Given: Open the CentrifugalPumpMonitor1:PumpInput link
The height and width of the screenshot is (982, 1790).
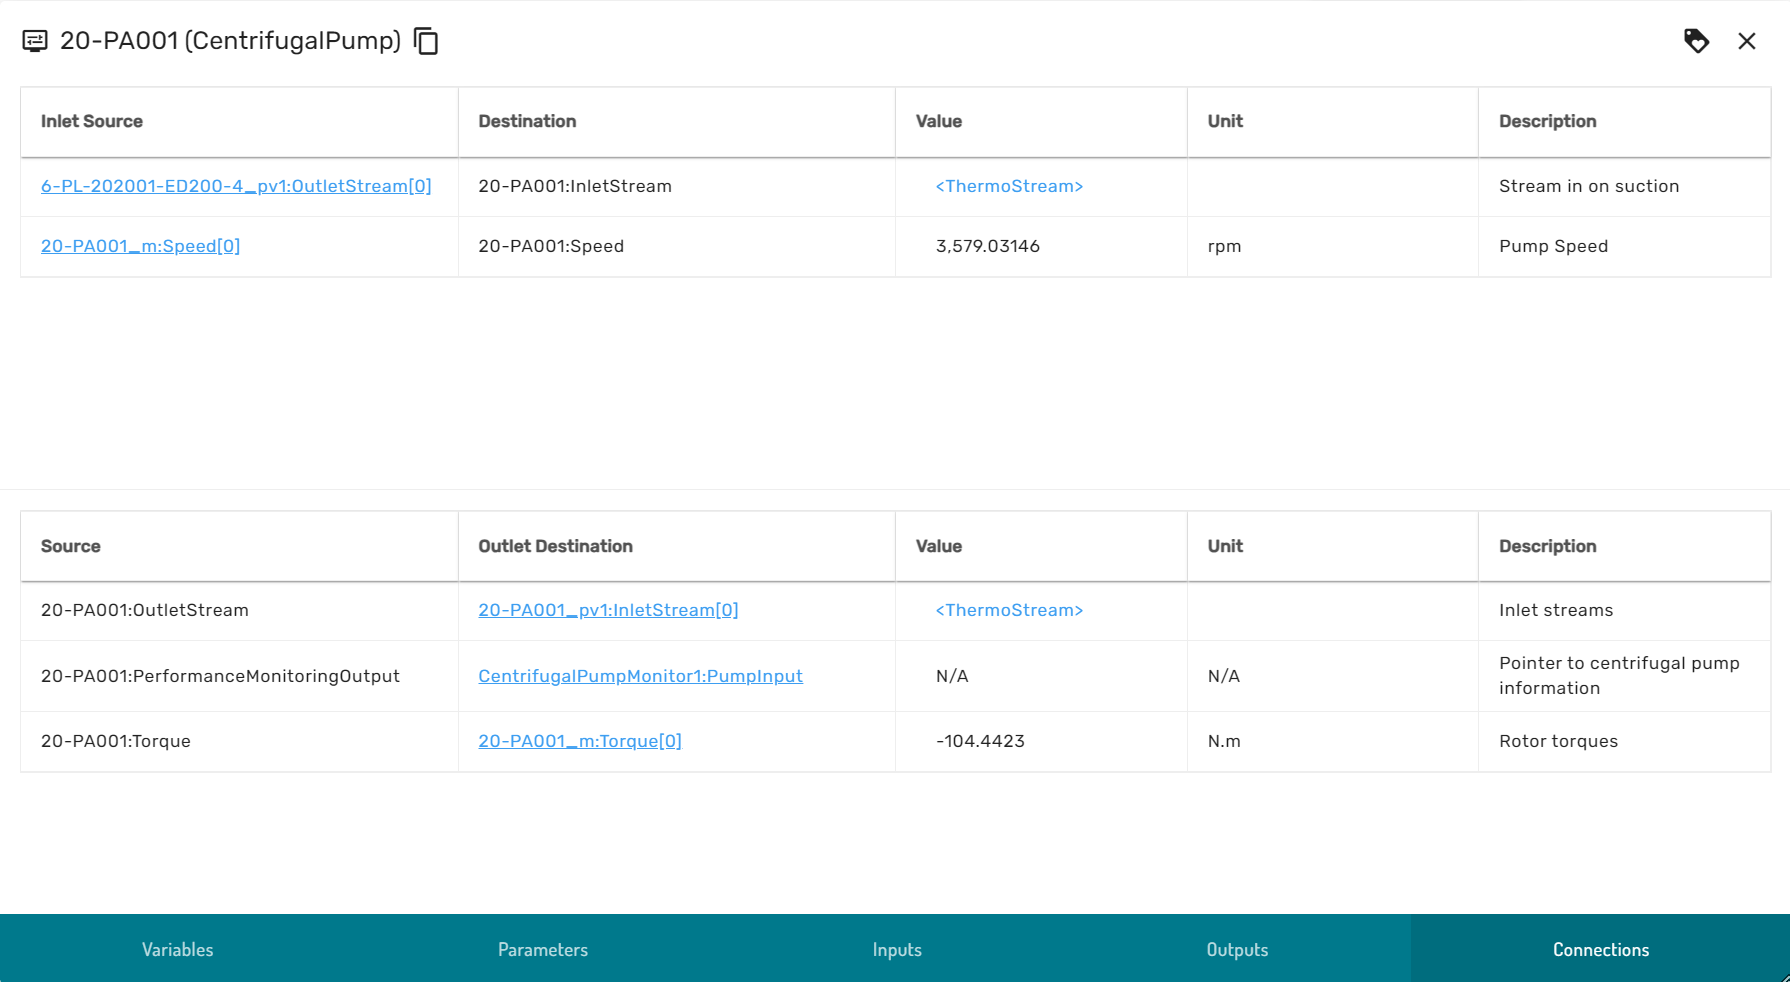Looking at the screenshot, I should [x=640, y=676].
